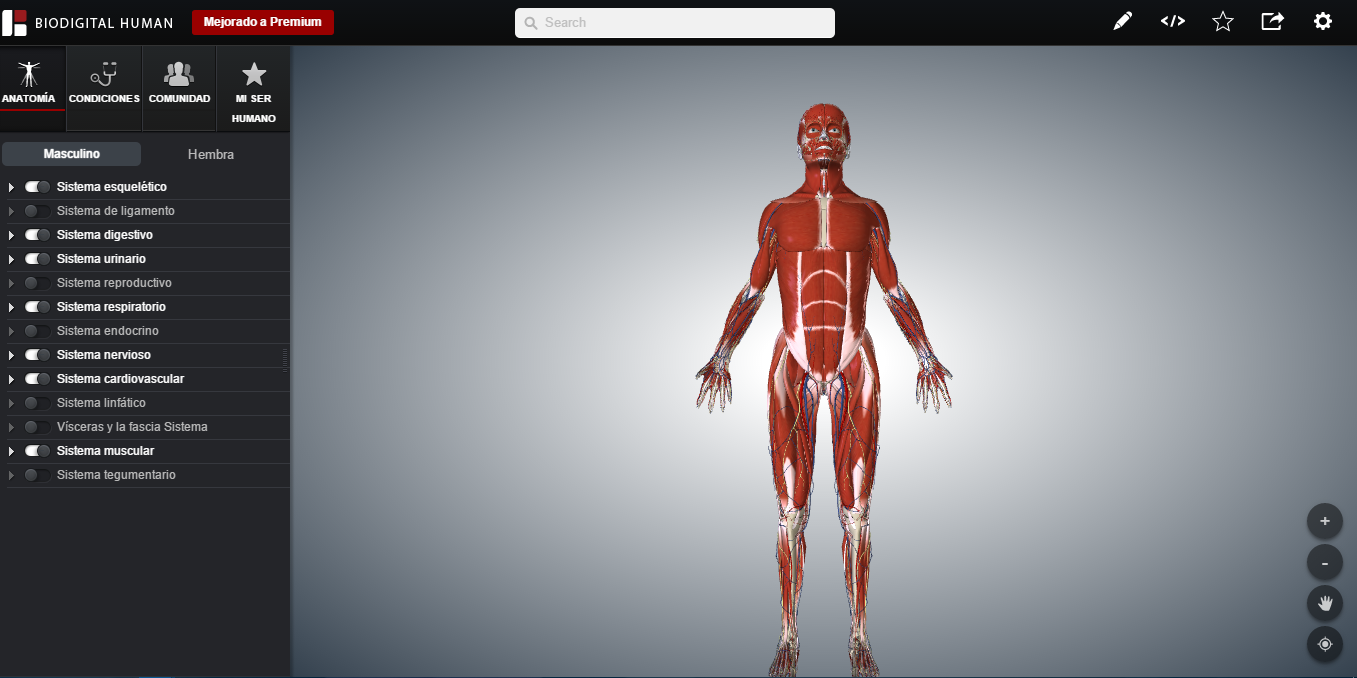Enable the Sistema linfático toggle
The height and width of the screenshot is (678, 1357).
coord(38,403)
